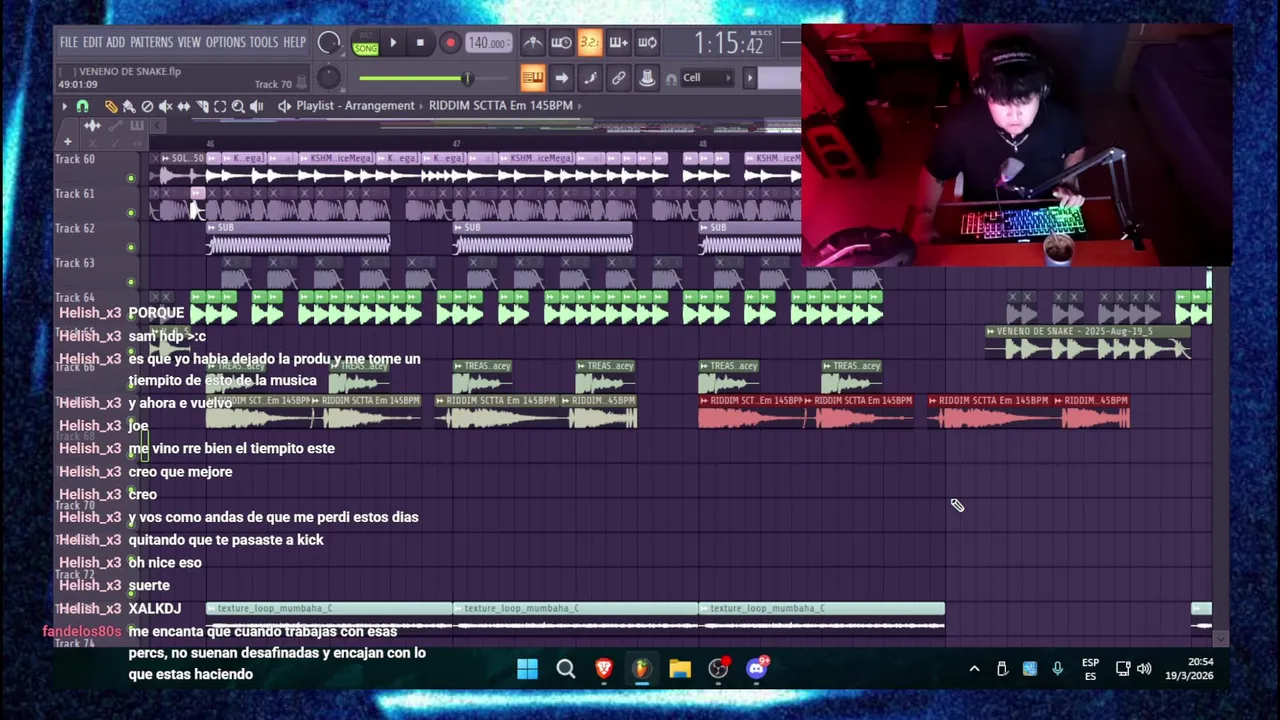This screenshot has height=720, width=1280.
Task: Open Discord from taskbar
Action: coord(757,669)
